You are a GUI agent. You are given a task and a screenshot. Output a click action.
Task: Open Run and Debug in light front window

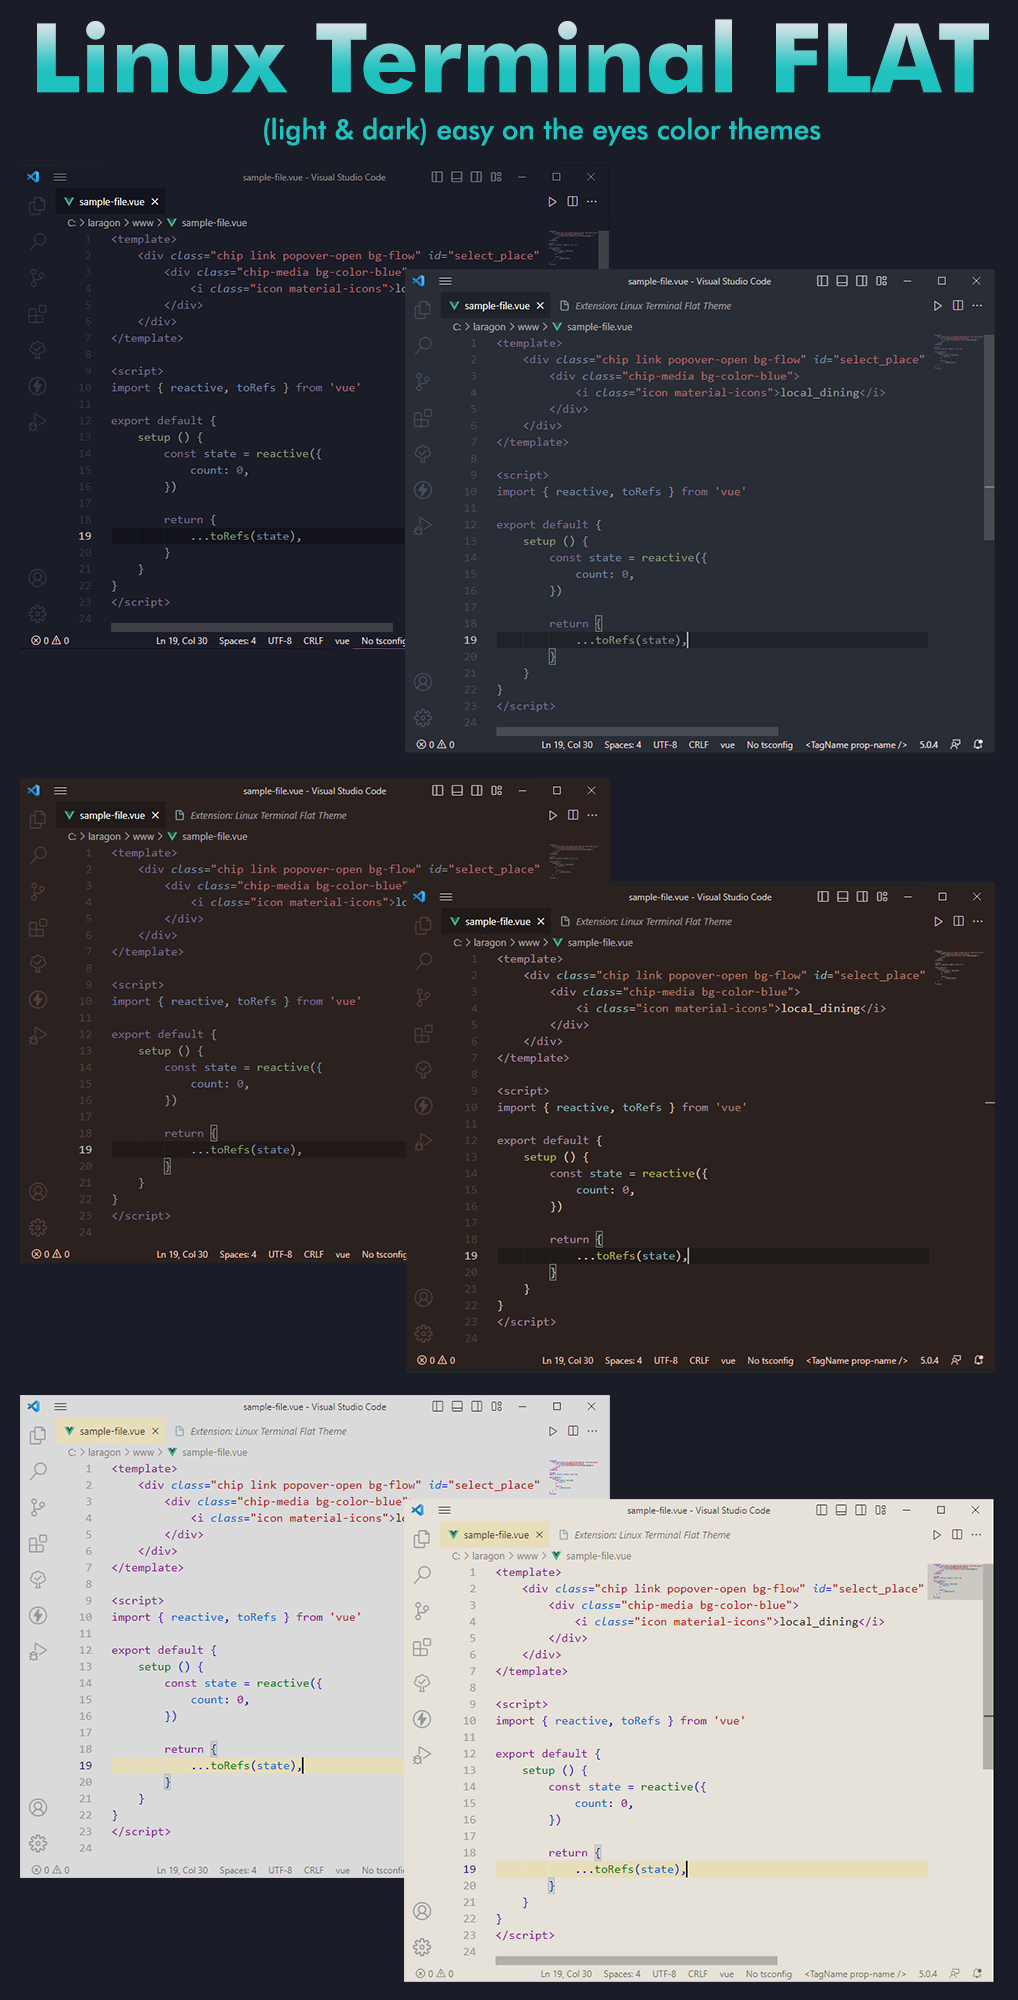pyautogui.click(x=422, y=1755)
